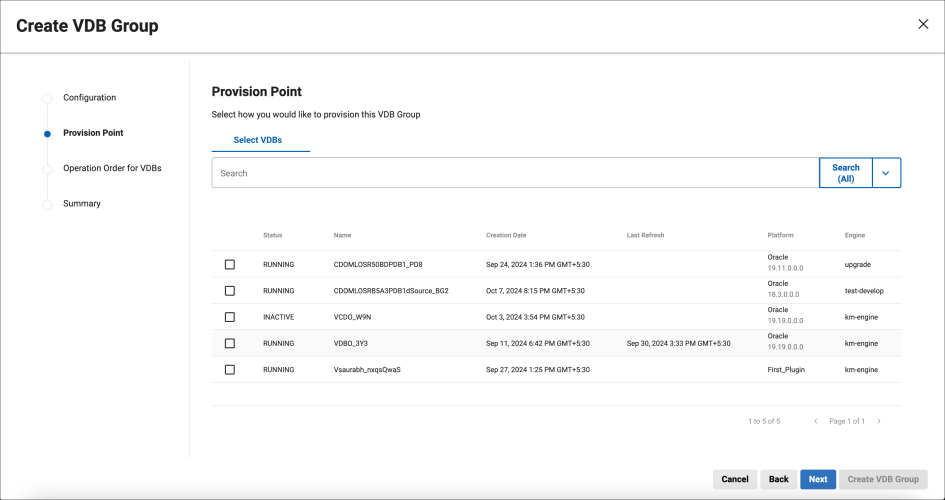This screenshot has width=945, height=500.
Task: Tick the Vsaurabh_nxqsQwaS checkbox
Action: click(230, 369)
